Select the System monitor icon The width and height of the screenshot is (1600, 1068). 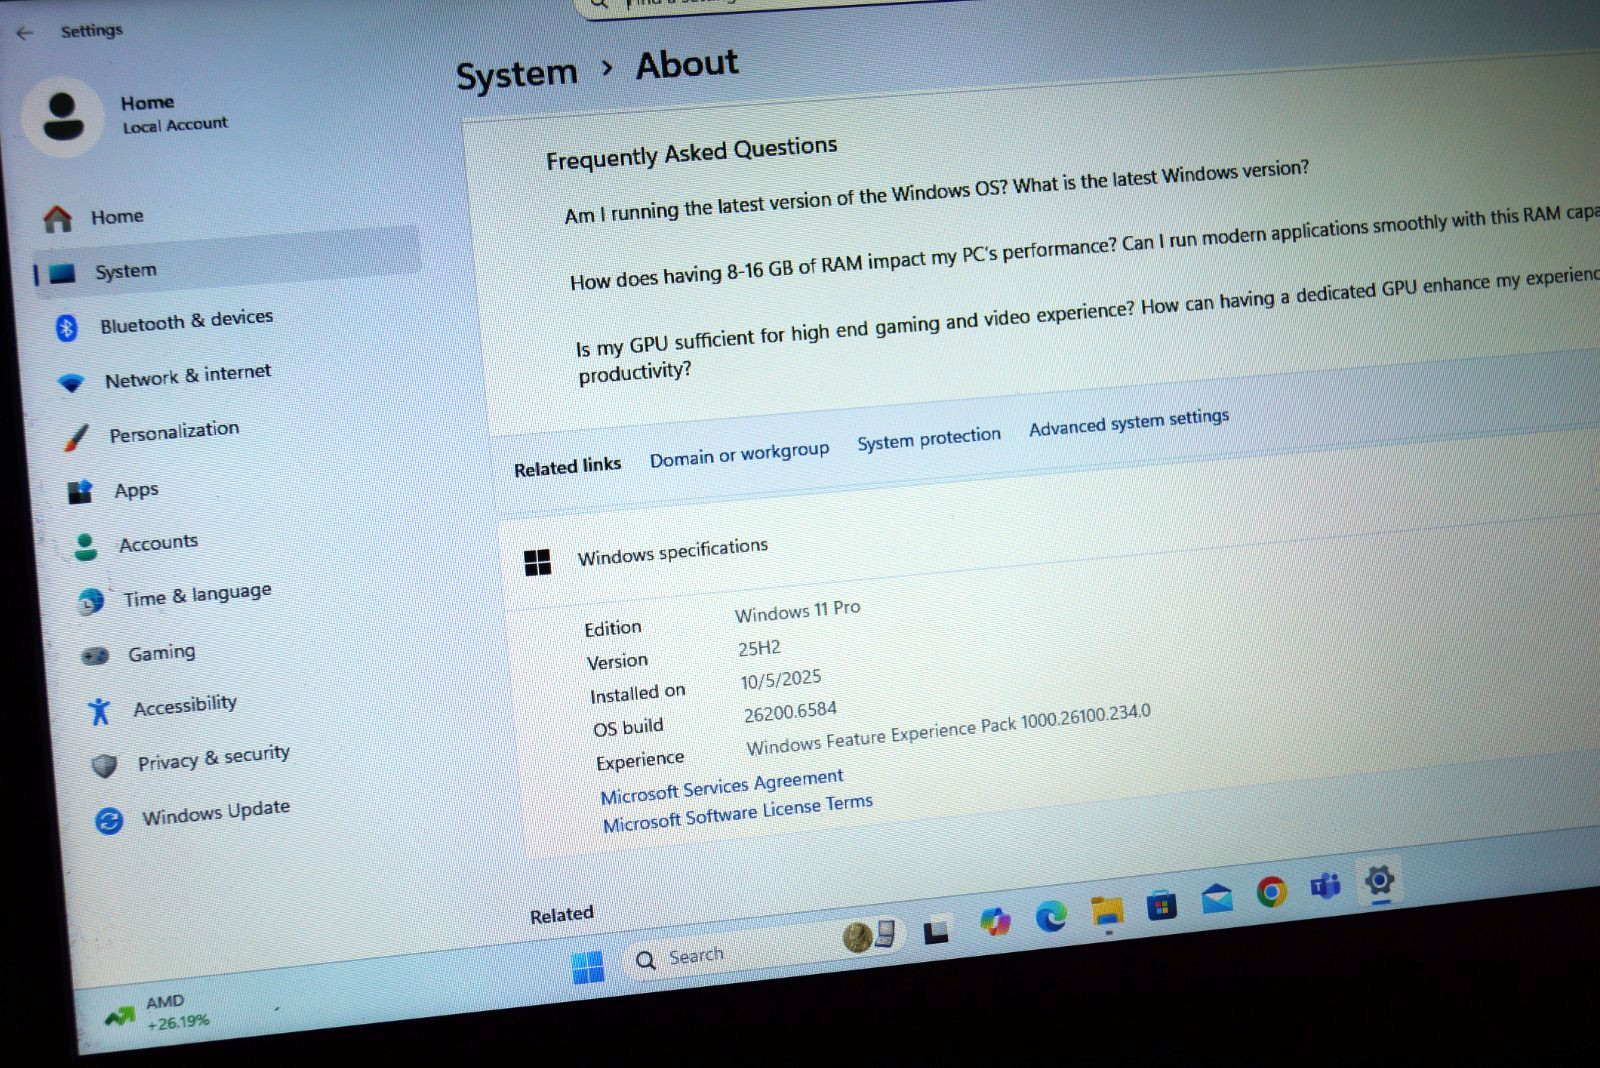(62, 273)
